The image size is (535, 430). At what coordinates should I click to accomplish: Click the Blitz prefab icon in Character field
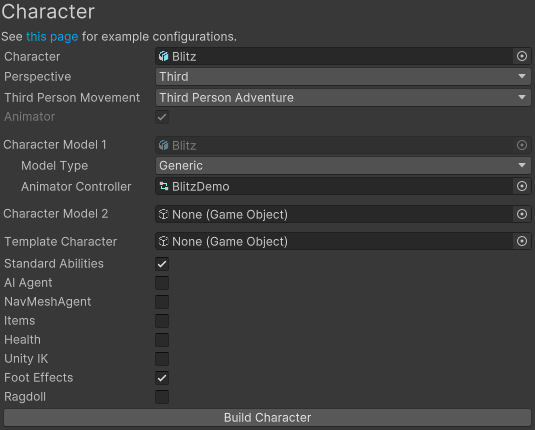(164, 56)
